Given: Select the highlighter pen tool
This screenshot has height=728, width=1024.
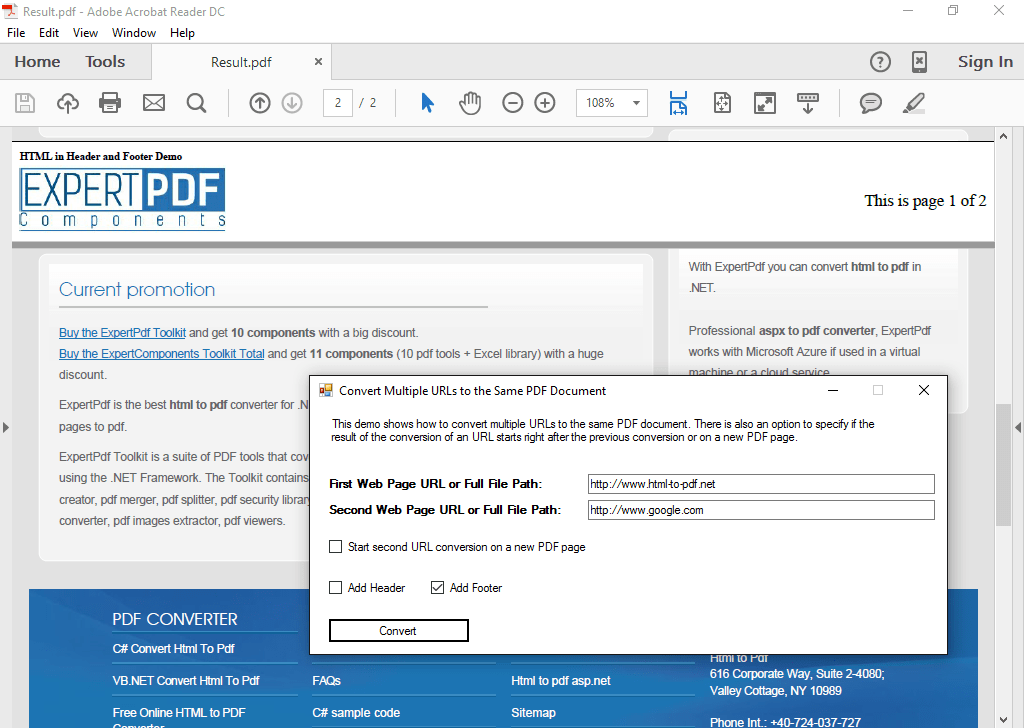Looking at the screenshot, I should pyautogui.click(x=913, y=102).
